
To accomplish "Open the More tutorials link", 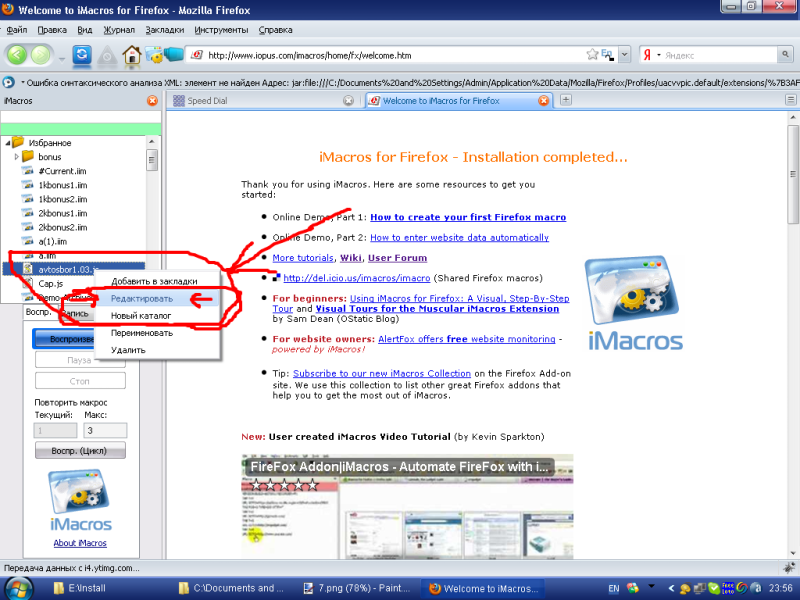I will pos(303,258).
